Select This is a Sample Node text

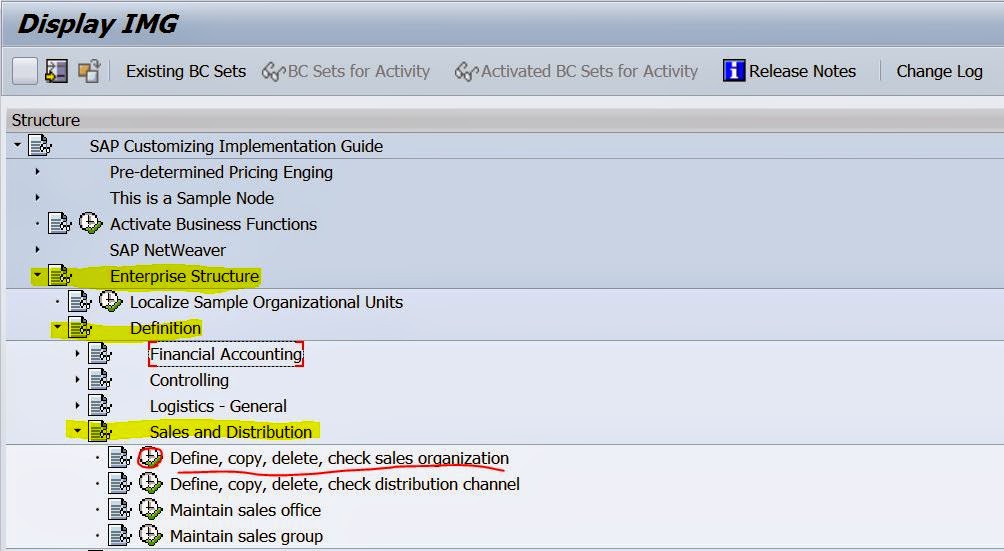click(191, 198)
